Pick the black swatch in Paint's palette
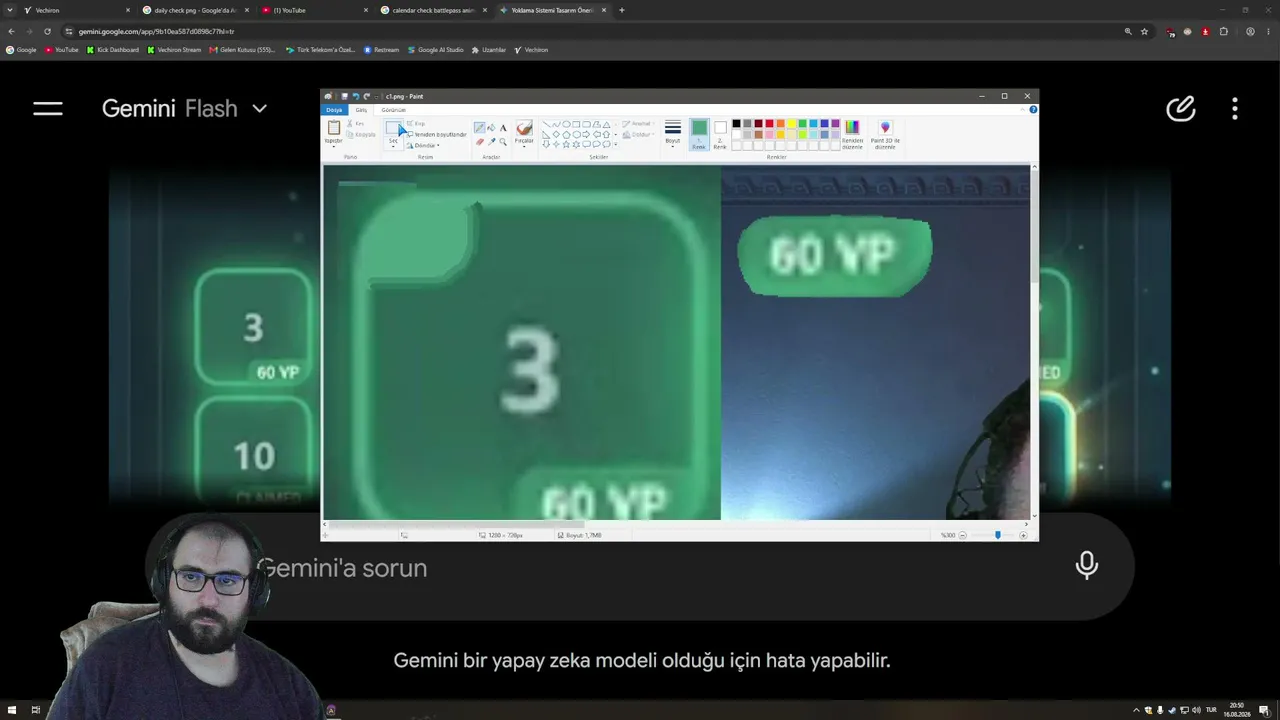The image size is (1280, 720). click(736, 124)
